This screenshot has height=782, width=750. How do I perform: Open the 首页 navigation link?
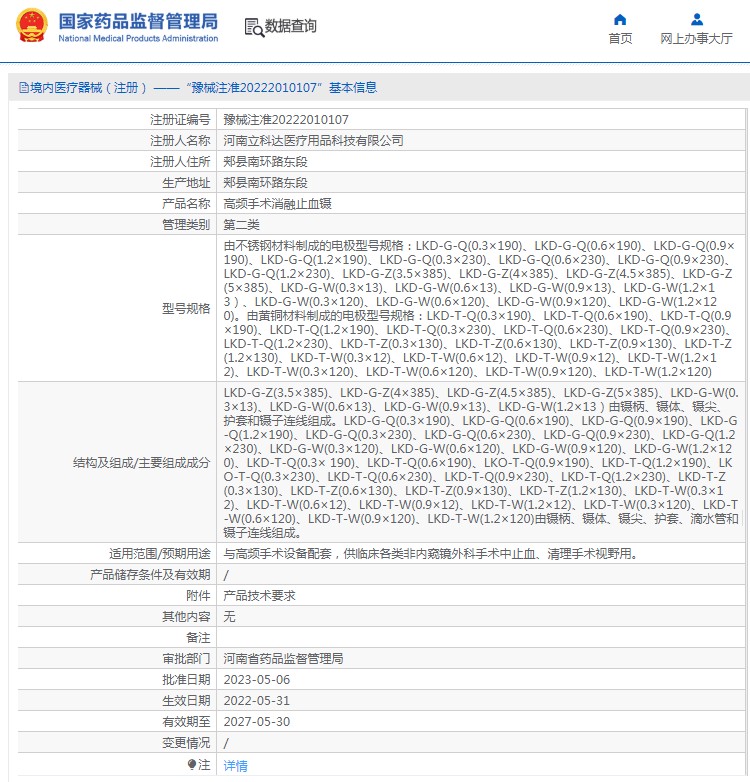coord(620,38)
